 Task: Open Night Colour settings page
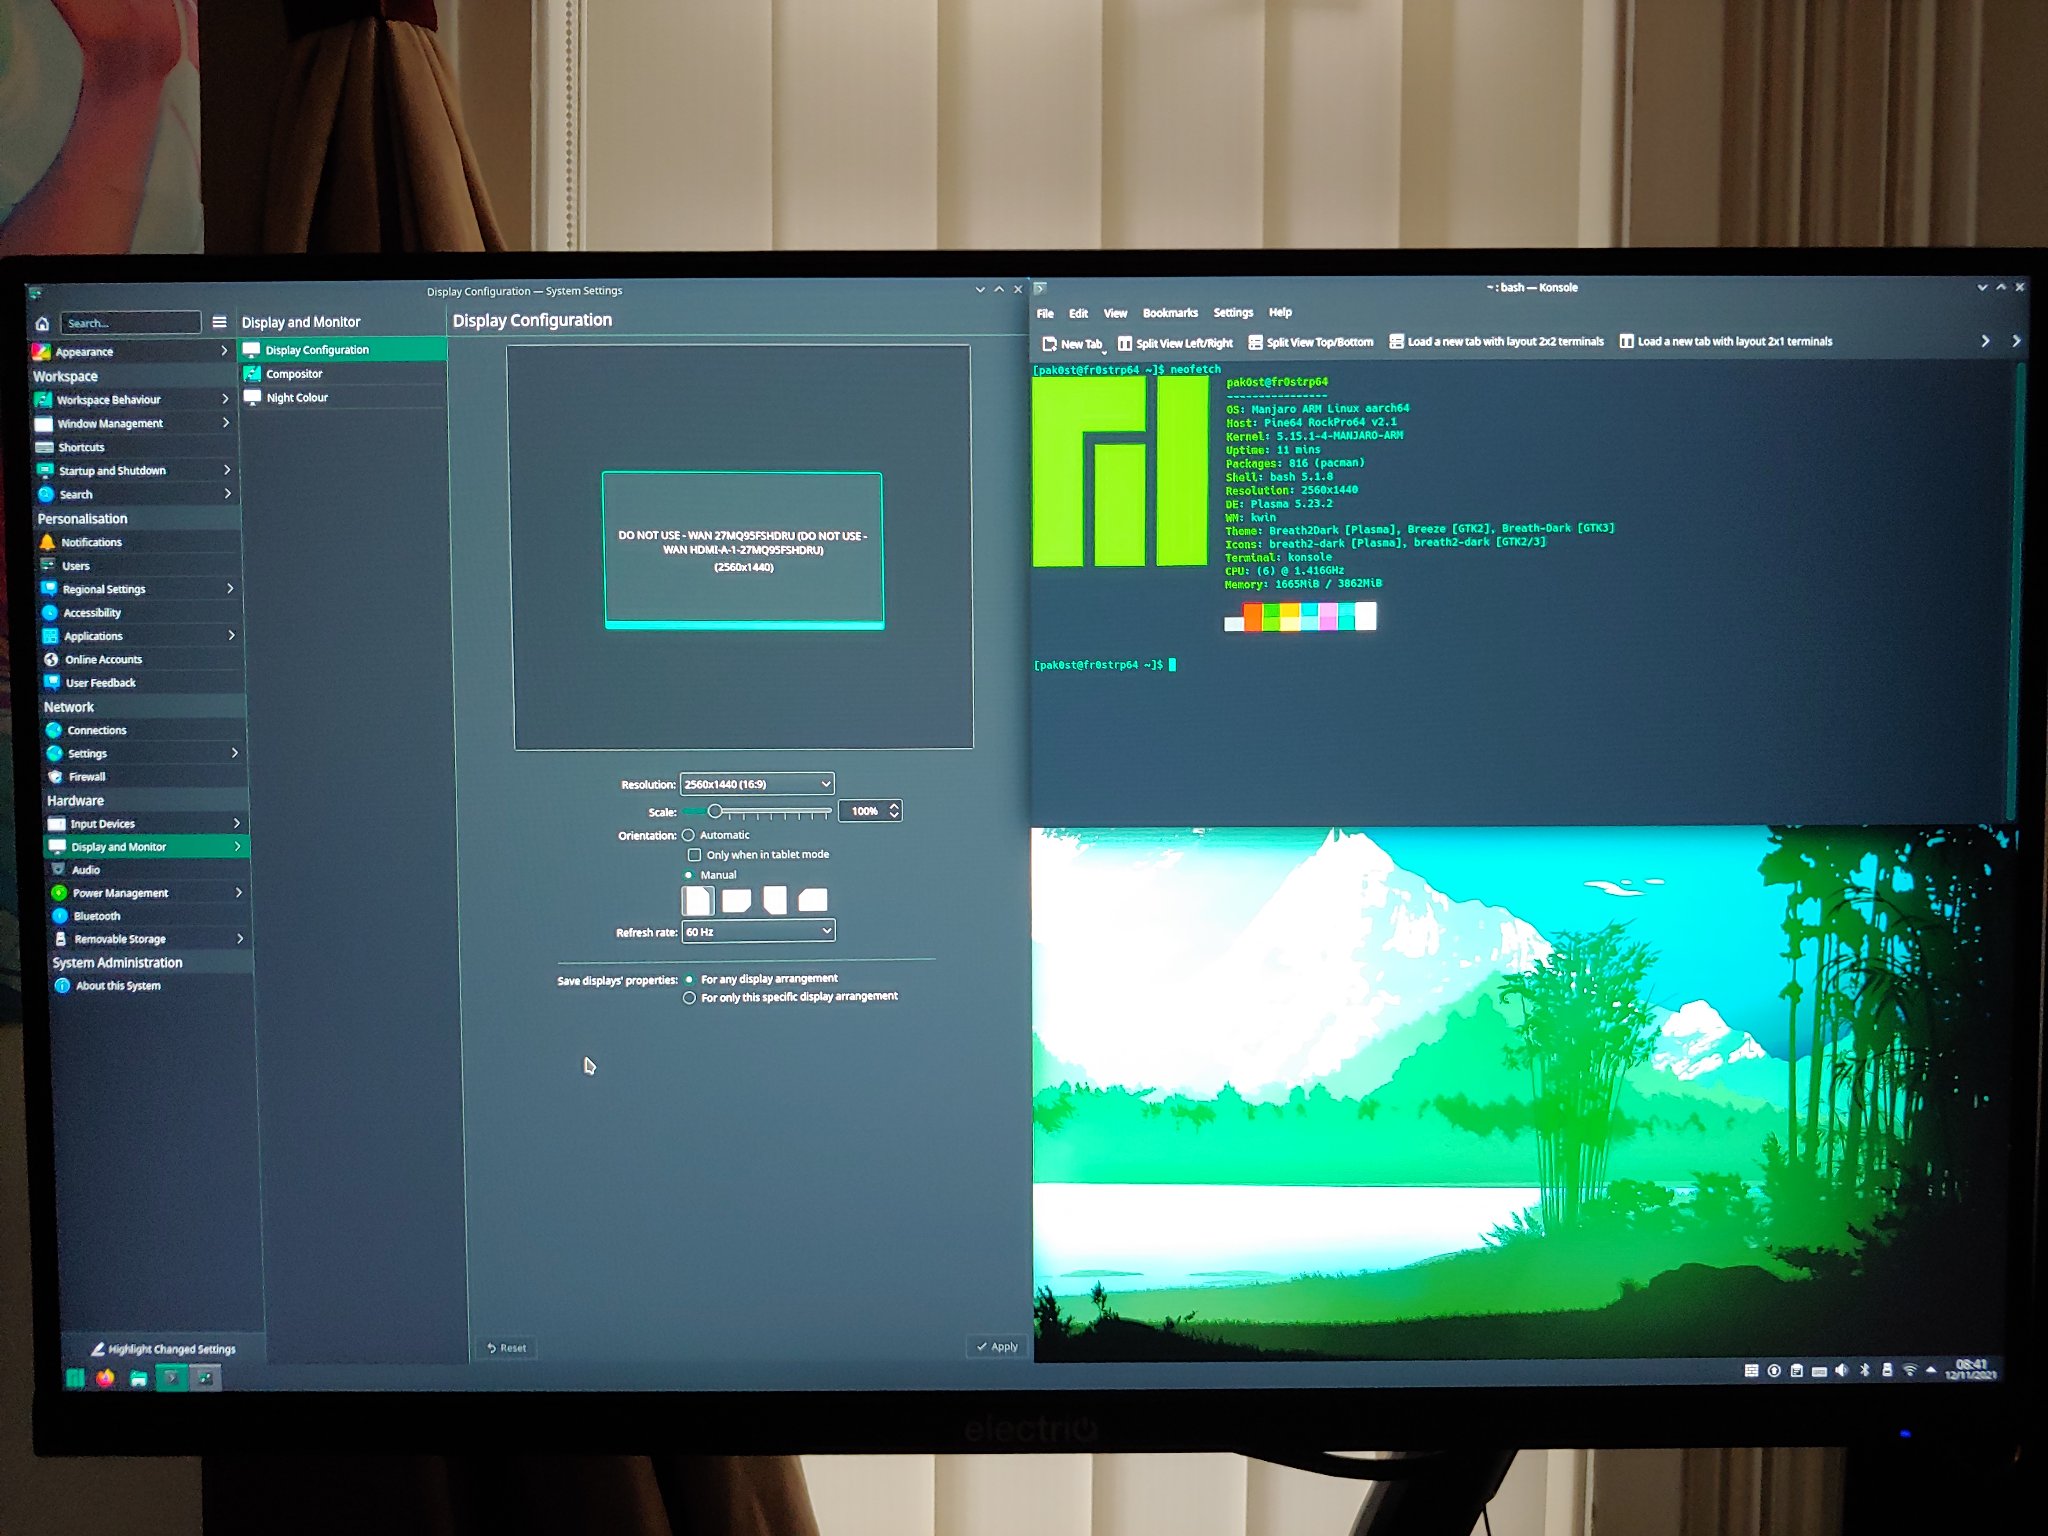297,398
